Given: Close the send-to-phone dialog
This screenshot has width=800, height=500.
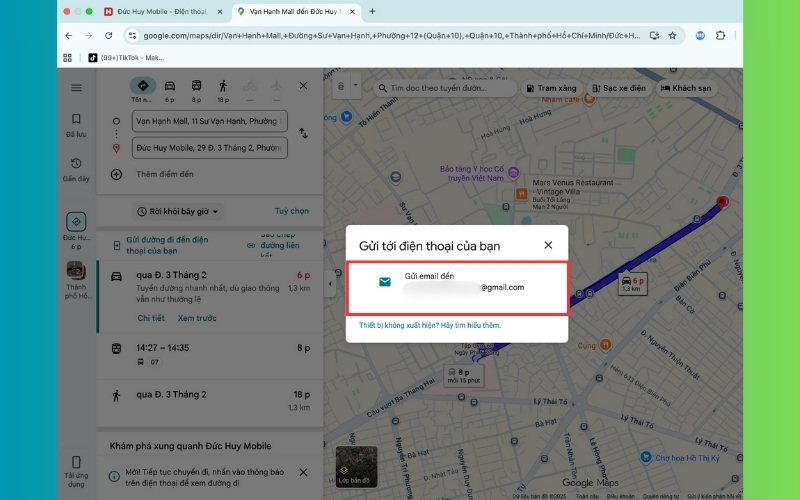Looking at the screenshot, I should pos(548,245).
